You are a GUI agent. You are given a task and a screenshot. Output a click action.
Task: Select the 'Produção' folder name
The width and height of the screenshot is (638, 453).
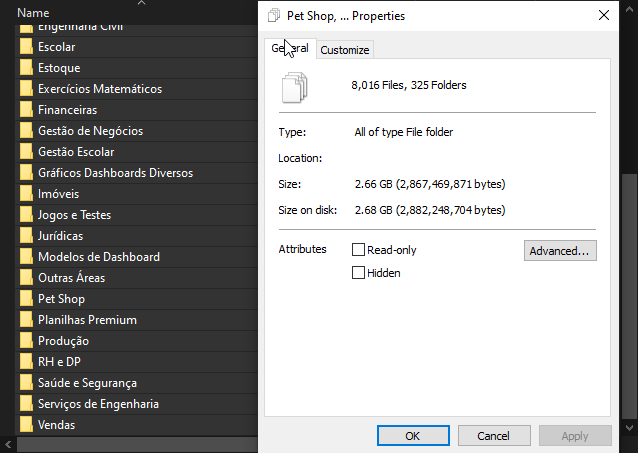click(63, 341)
